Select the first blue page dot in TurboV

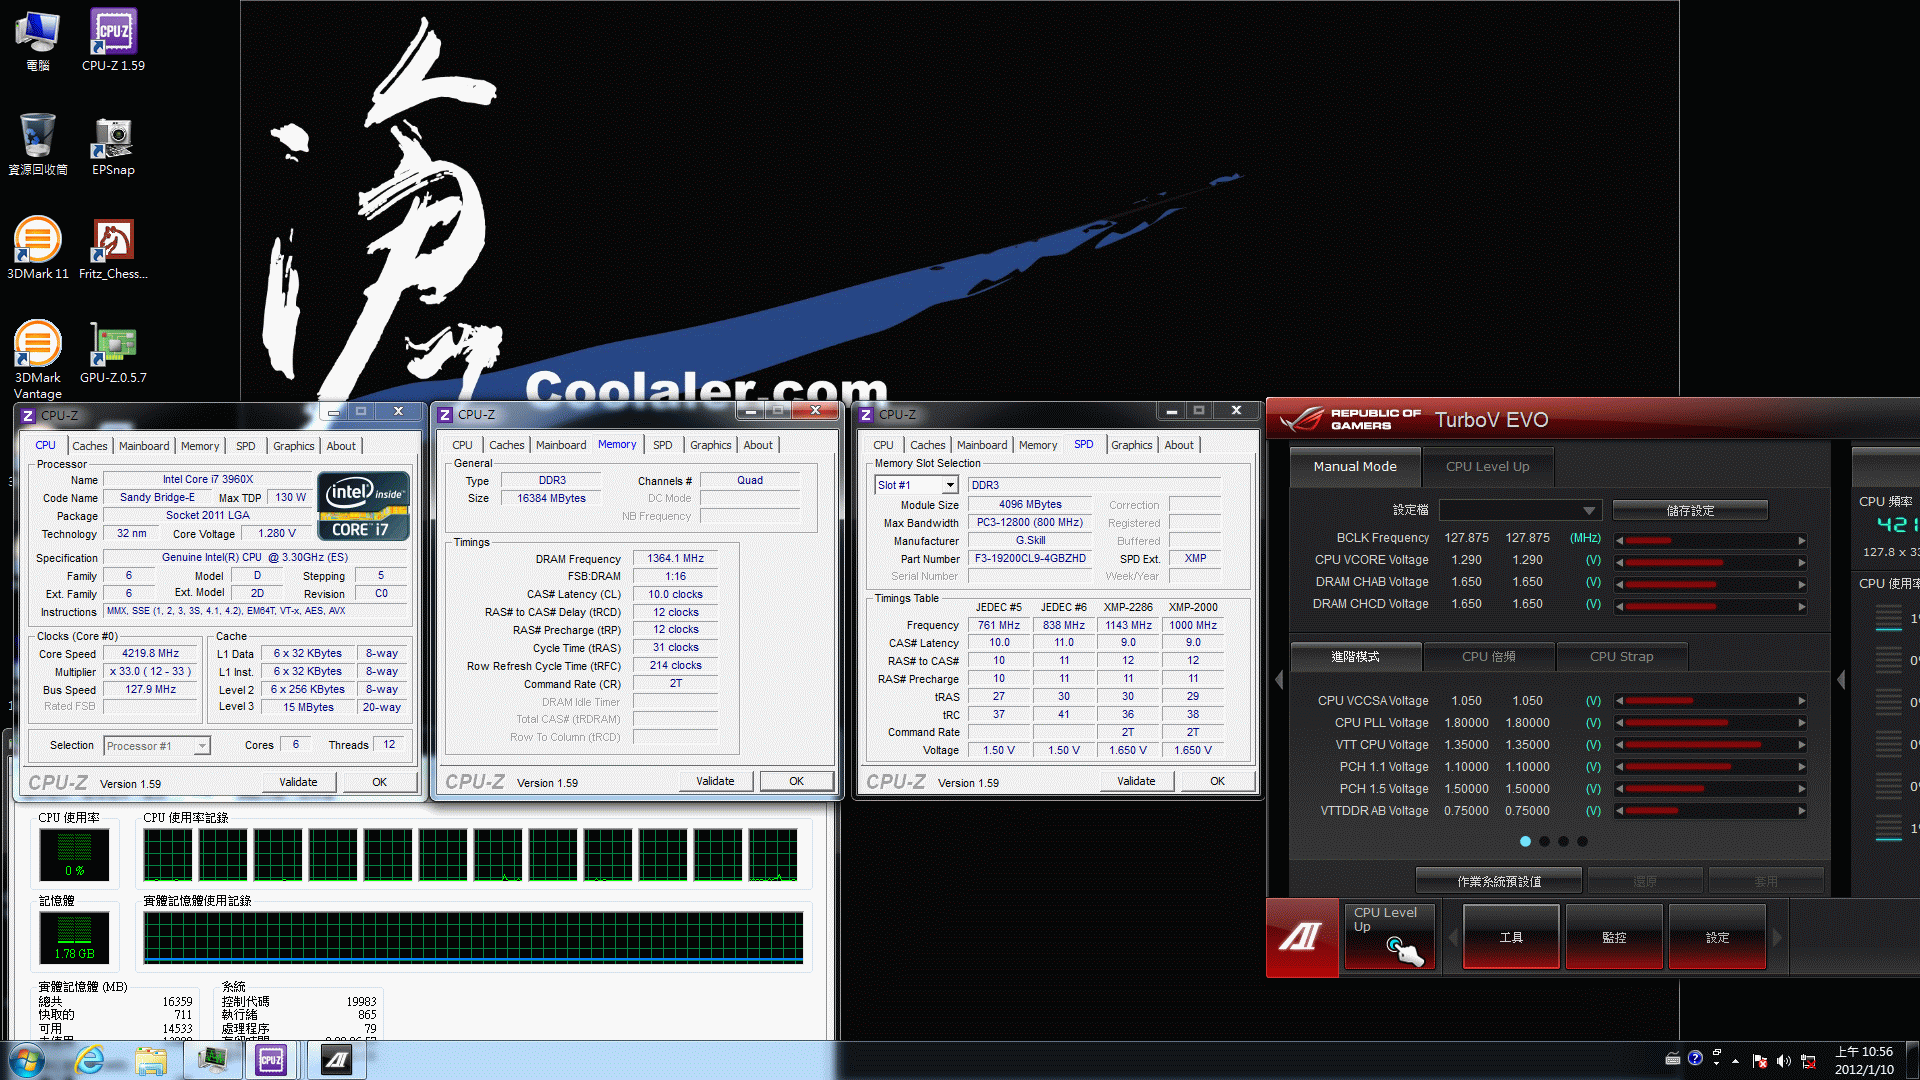click(1525, 841)
